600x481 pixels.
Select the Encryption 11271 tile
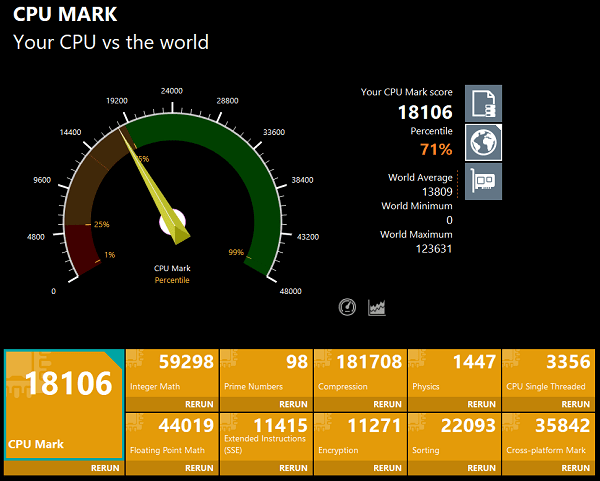click(x=360, y=437)
